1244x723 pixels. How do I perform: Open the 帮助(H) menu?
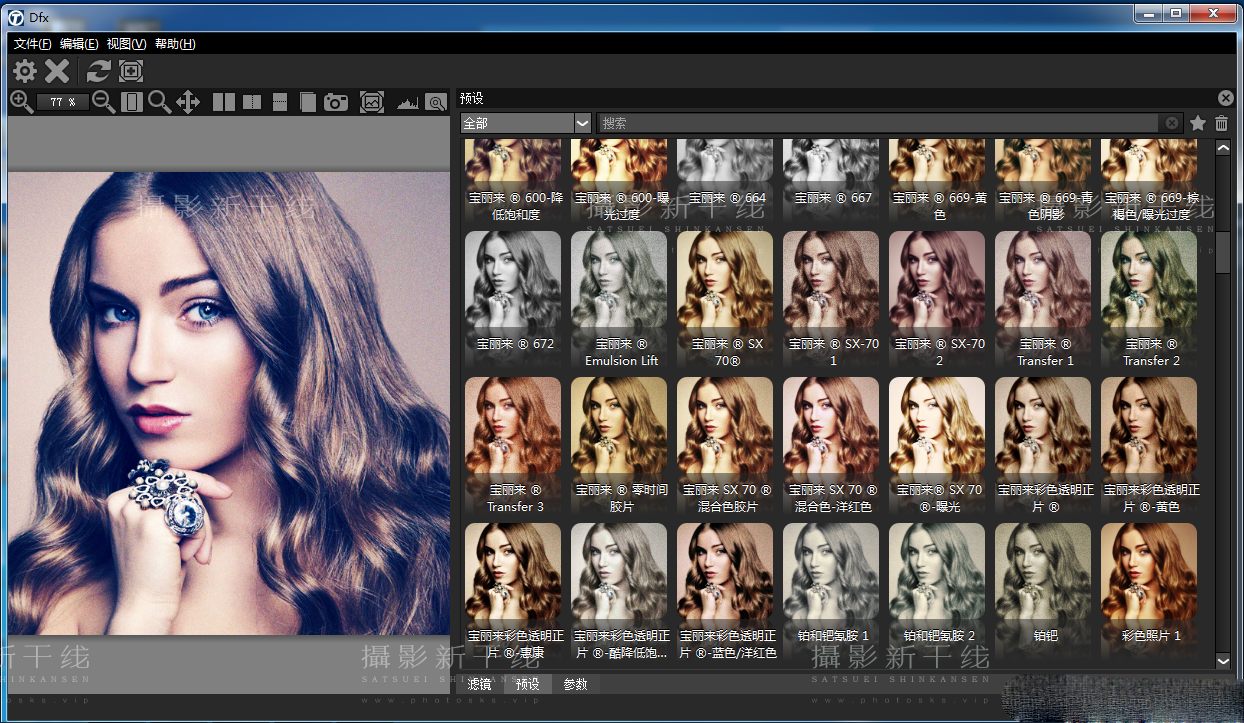pos(175,44)
